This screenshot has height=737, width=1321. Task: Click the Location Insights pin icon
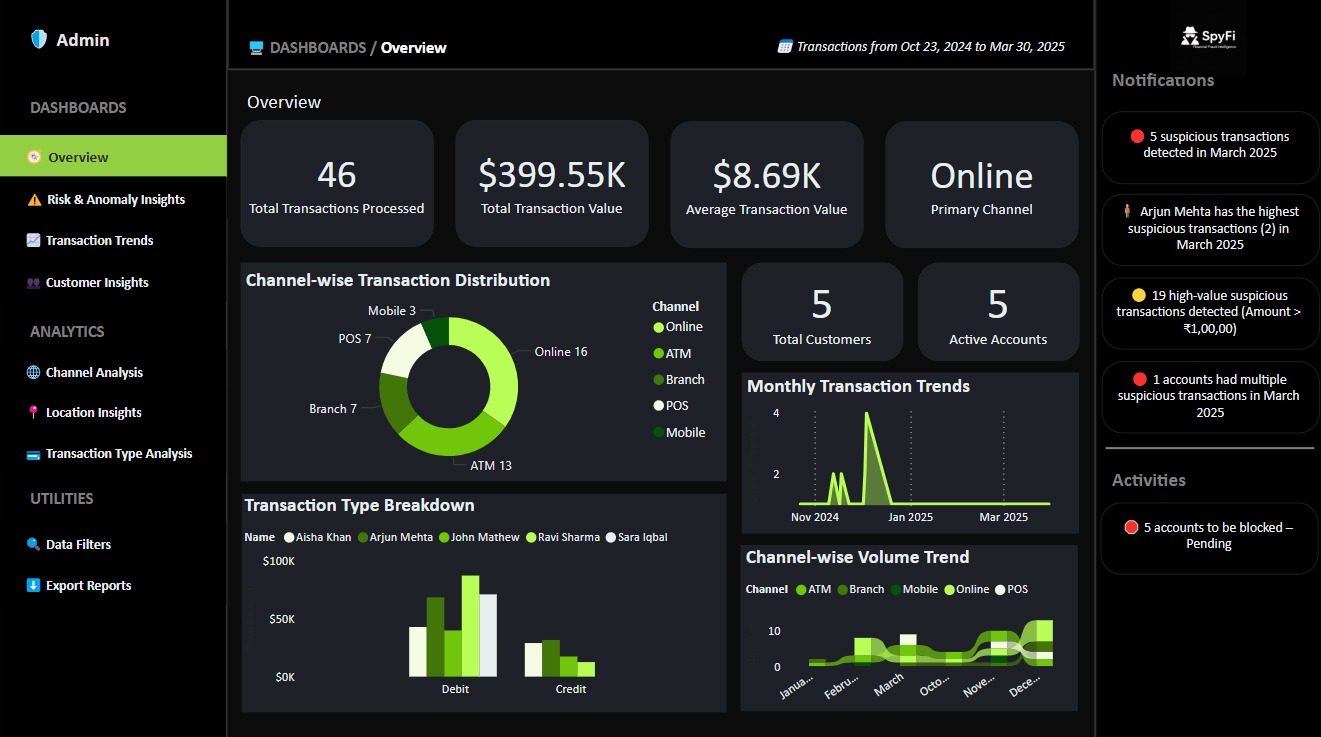tap(32, 412)
